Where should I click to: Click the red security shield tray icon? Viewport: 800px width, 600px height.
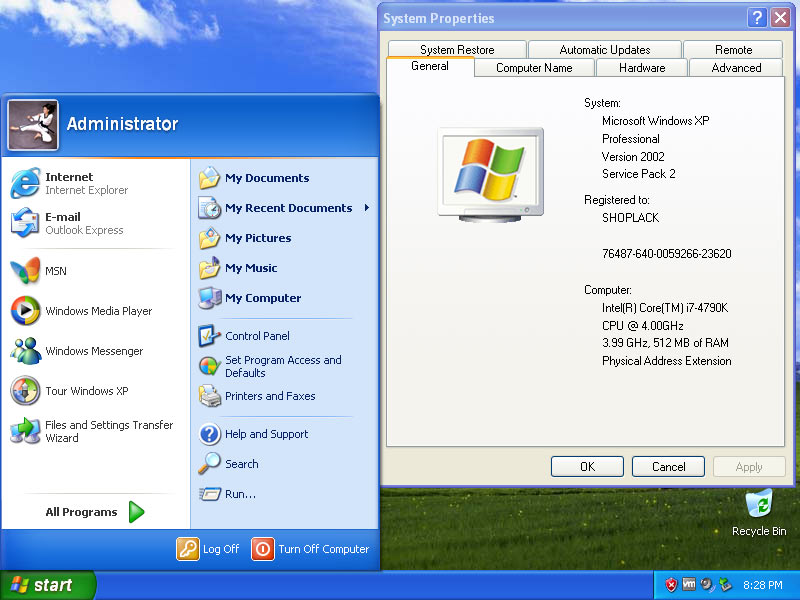tap(671, 585)
